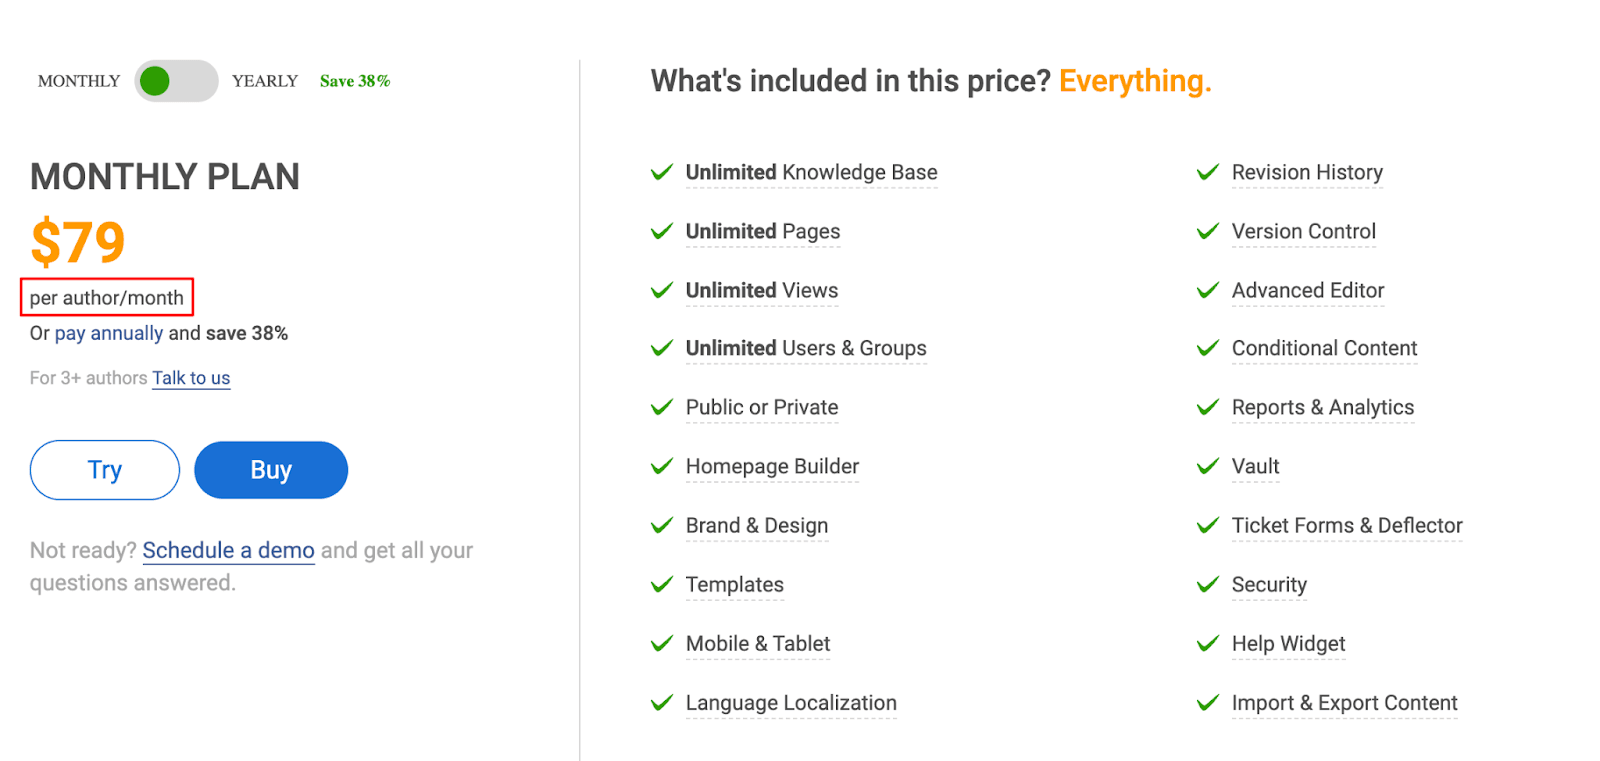Click the checkmark next to Vault
1600x761 pixels.
1208,466
